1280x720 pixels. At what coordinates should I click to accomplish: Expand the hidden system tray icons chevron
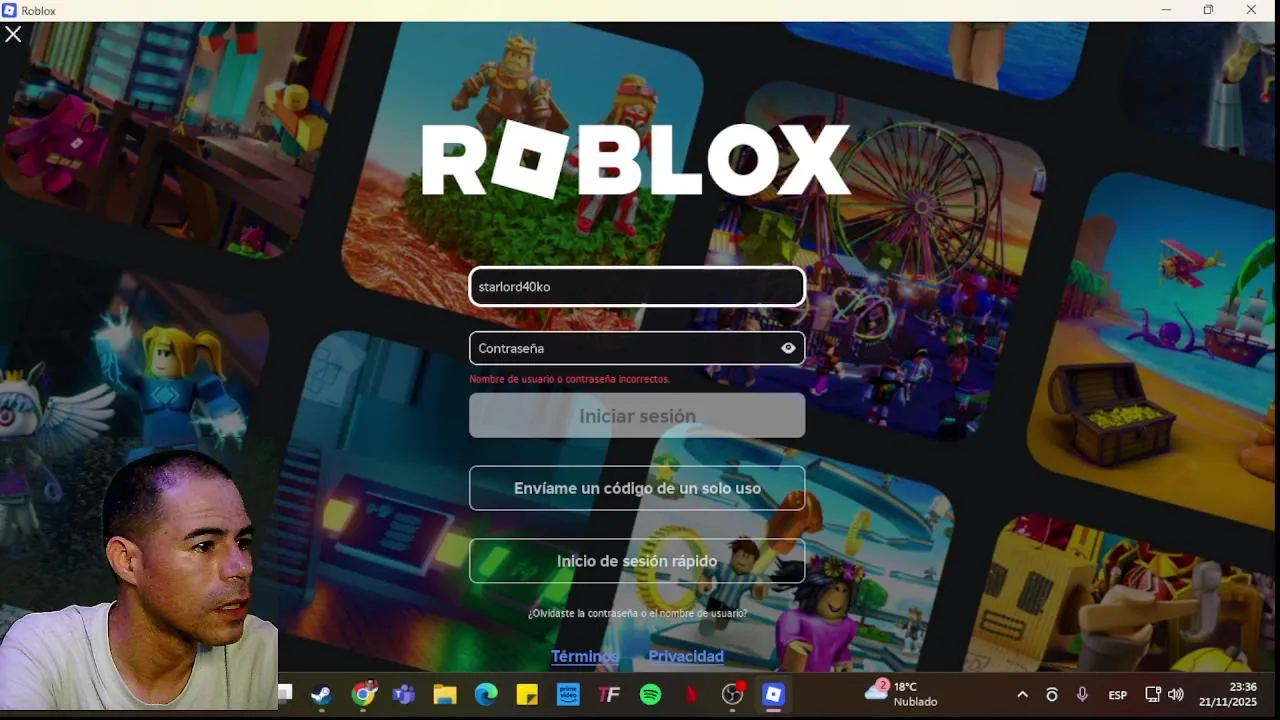1022,694
